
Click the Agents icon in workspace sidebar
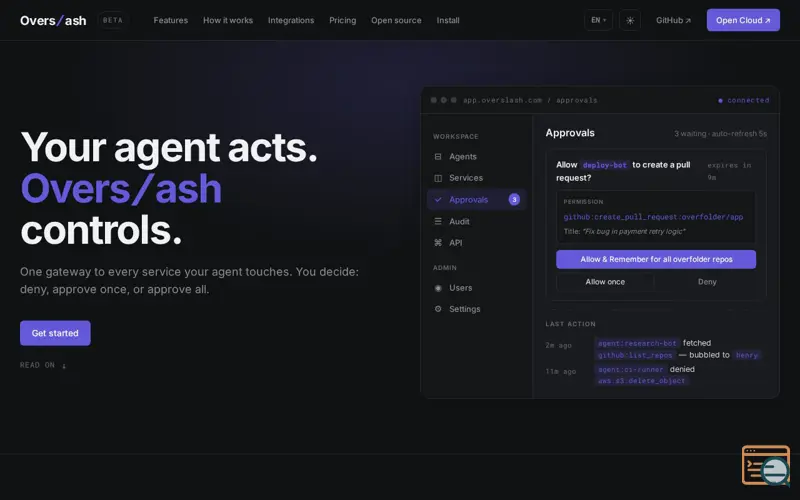point(438,157)
